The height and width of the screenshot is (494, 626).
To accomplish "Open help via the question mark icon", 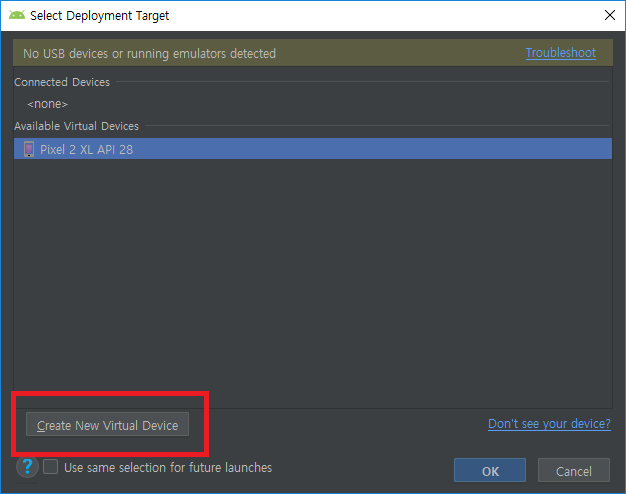I will point(27,466).
